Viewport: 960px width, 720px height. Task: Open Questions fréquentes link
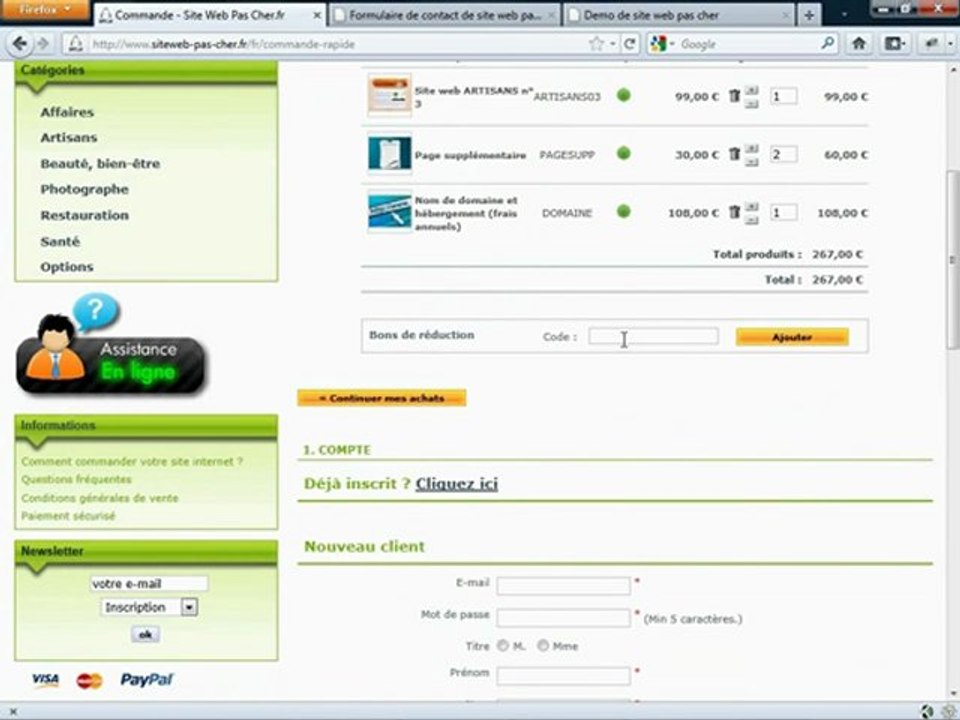(x=77, y=479)
